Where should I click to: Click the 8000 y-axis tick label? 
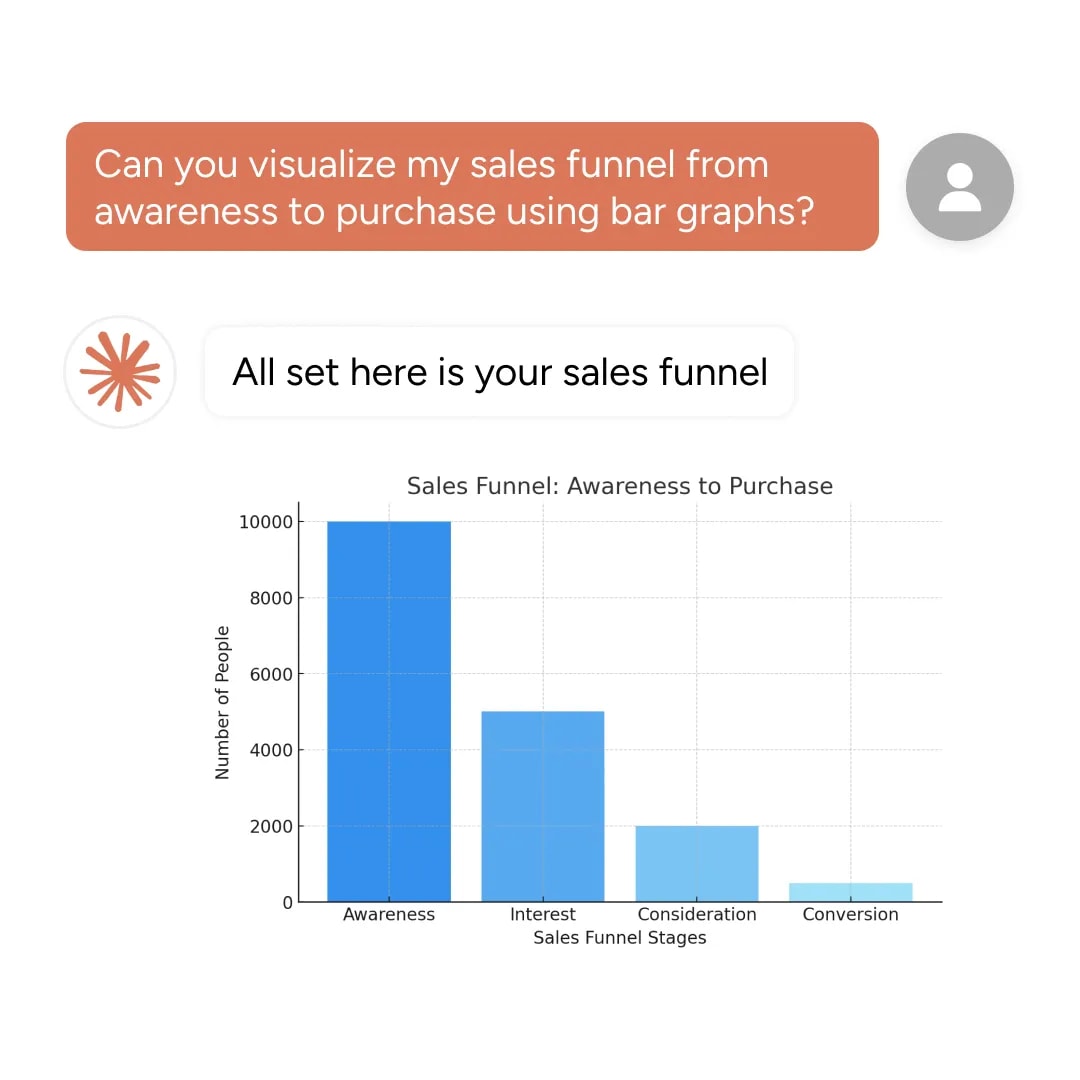pyautogui.click(x=271, y=598)
